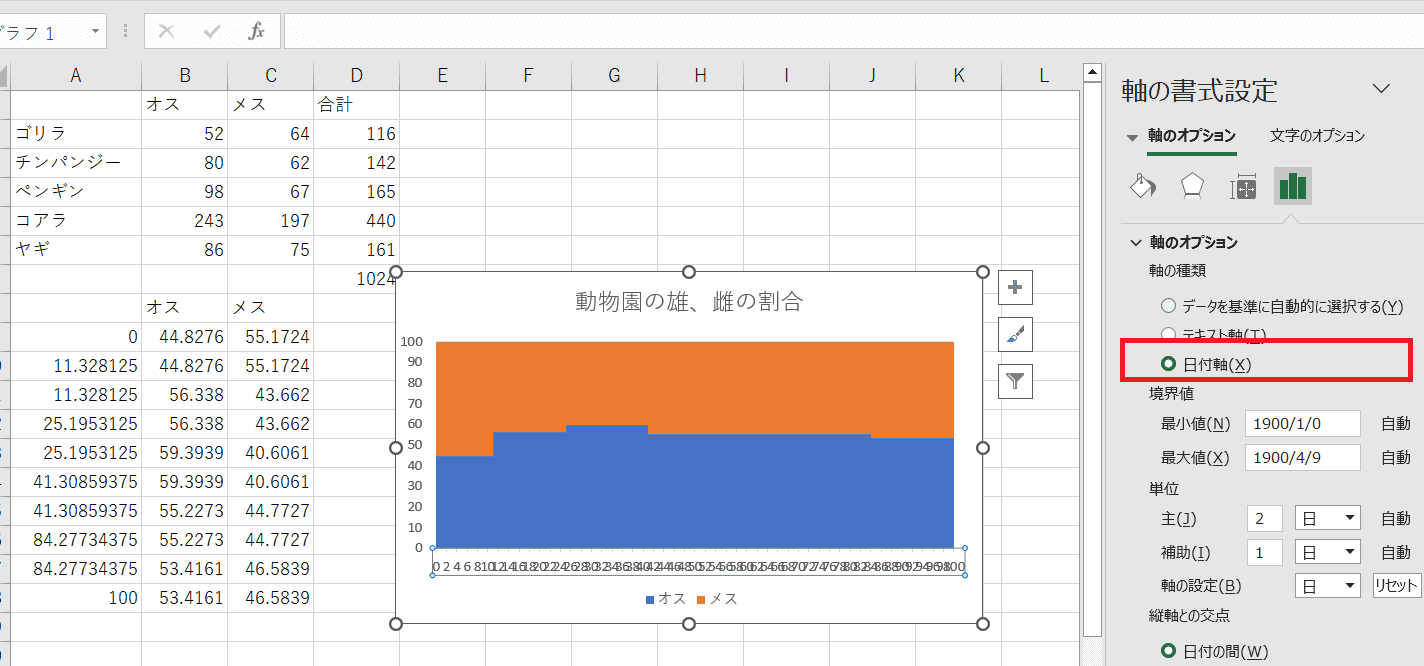The image size is (1424, 666).
Task: Click the Chart Elements plus button
Action: (1015, 287)
